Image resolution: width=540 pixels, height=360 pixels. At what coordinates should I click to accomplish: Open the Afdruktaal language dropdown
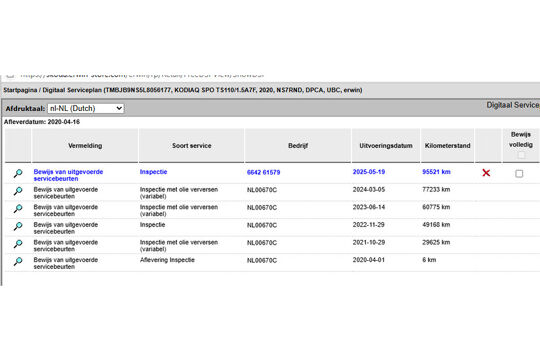point(86,109)
